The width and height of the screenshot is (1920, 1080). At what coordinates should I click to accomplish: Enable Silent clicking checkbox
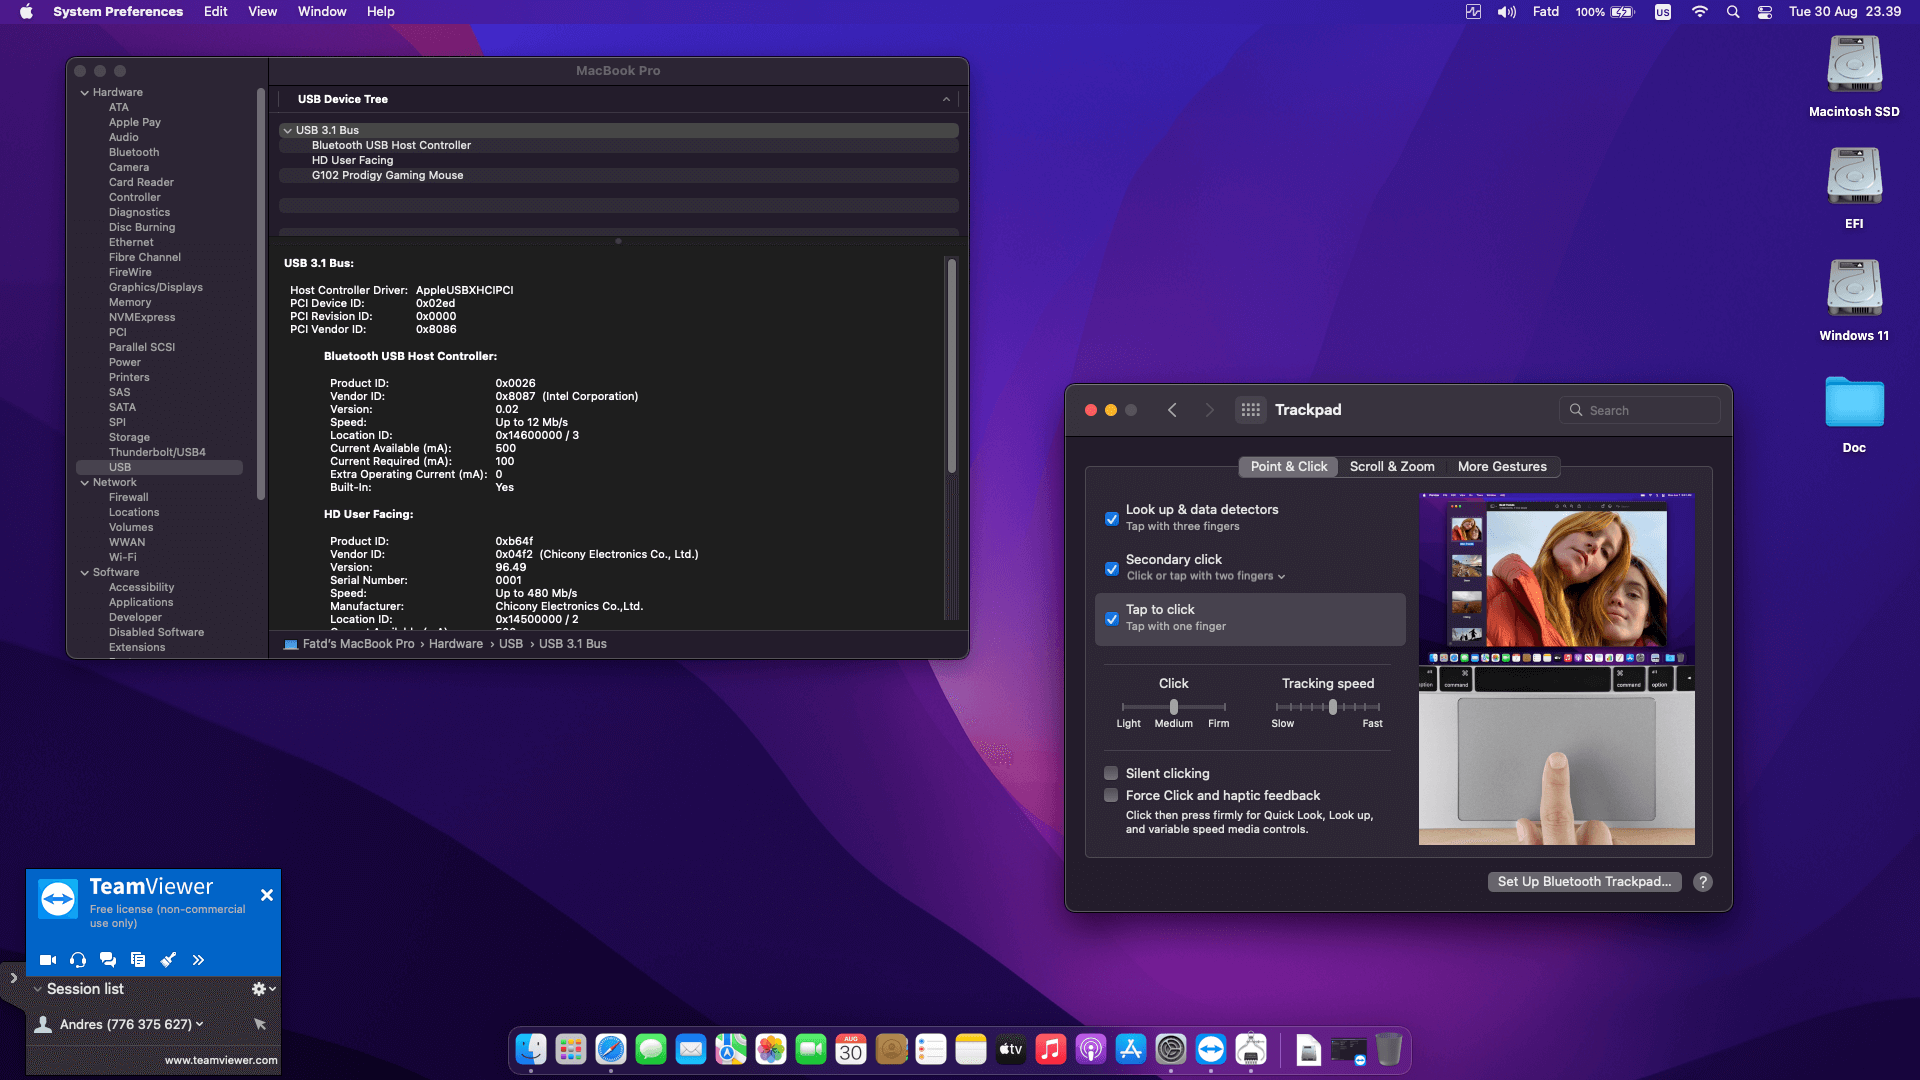[x=1111, y=773]
